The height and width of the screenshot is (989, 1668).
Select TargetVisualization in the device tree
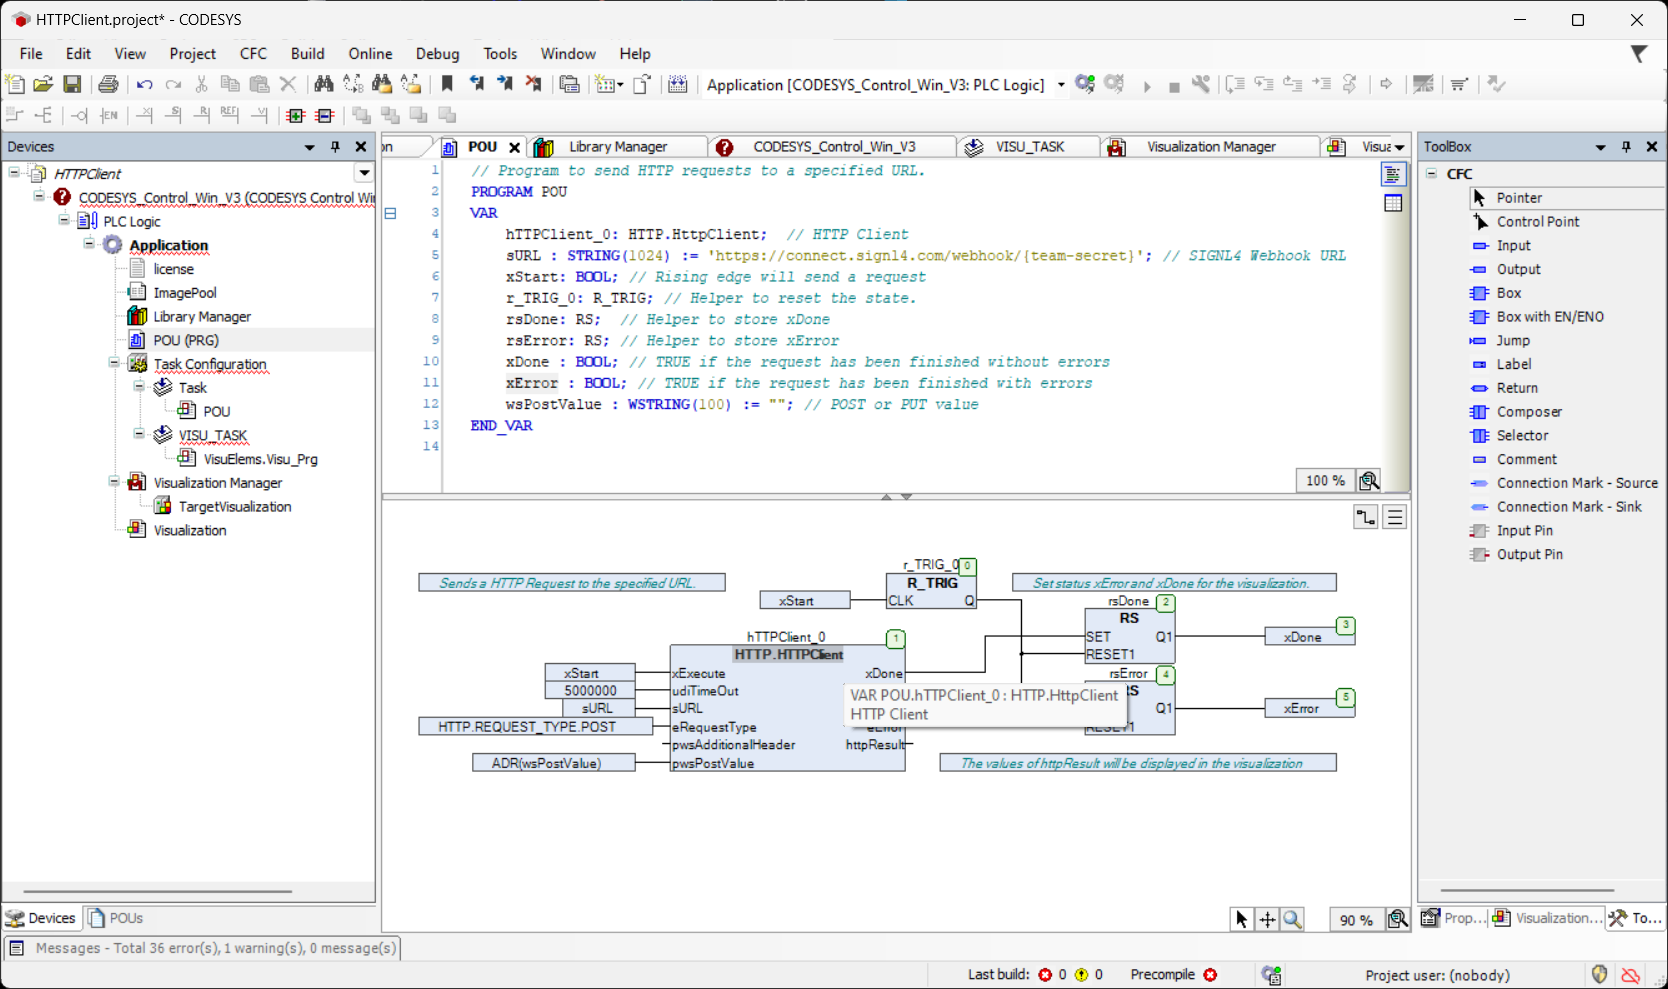tap(235, 507)
